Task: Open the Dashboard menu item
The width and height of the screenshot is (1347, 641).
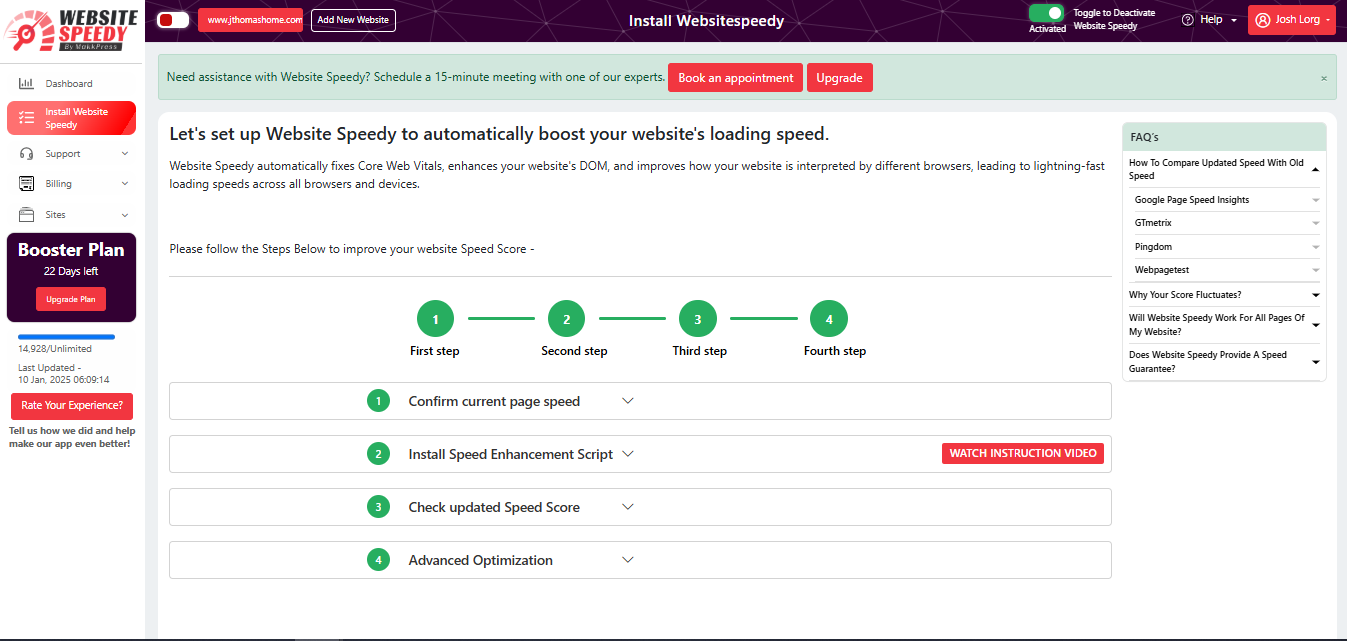Action: point(68,83)
